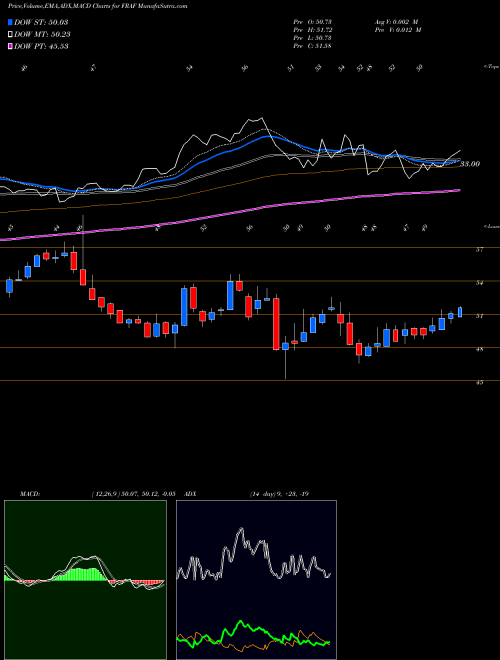
Task: Click the 'Pre O: 50.73' open value
Action: click(x=312, y=21)
